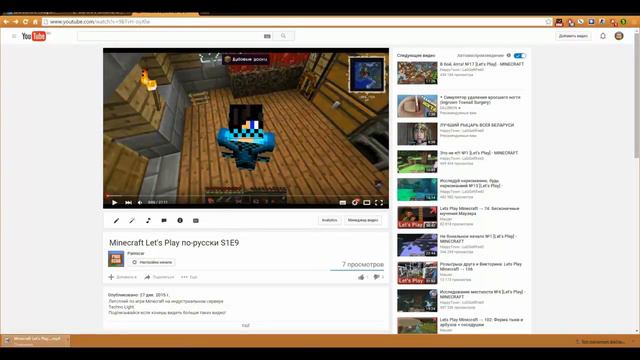Focus the YouTube search field

[x=169, y=36]
